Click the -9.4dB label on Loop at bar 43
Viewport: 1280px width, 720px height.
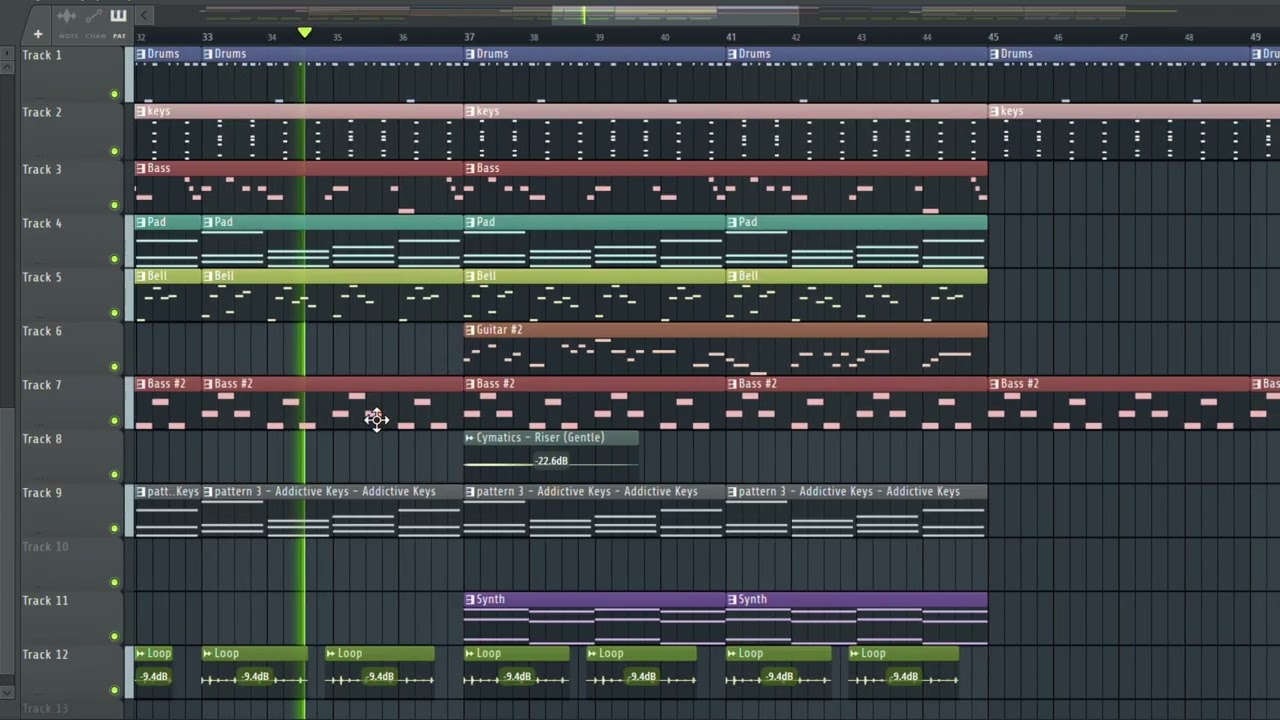(904, 677)
